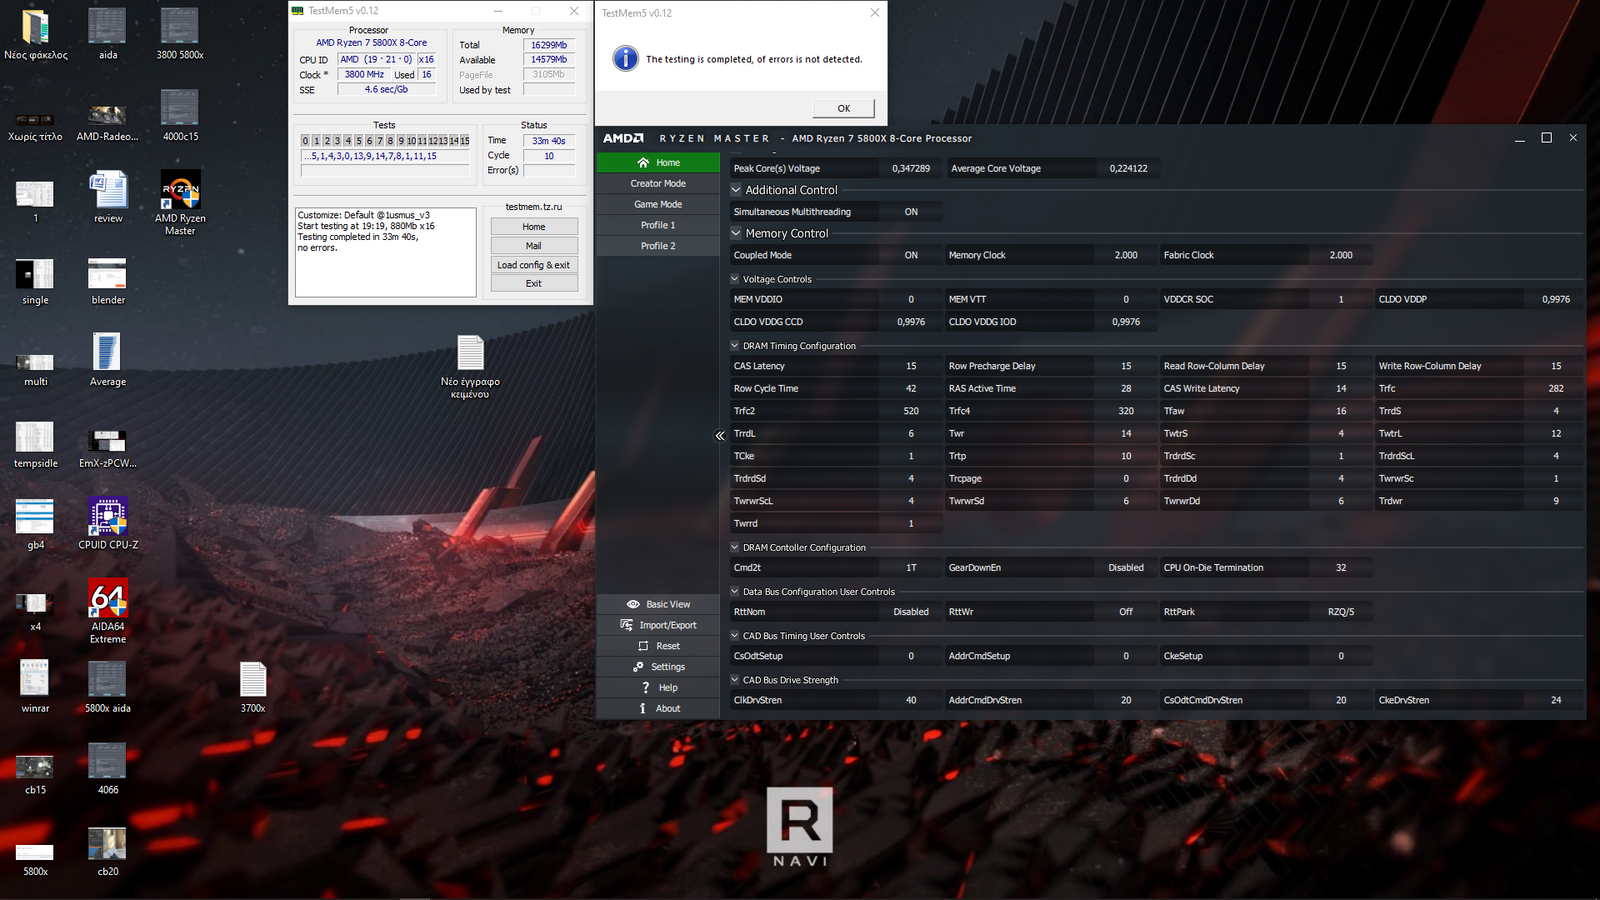The height and width of the screenshot is (900, 1600).
Task: Open the blender desktop file
Action: 108,281
